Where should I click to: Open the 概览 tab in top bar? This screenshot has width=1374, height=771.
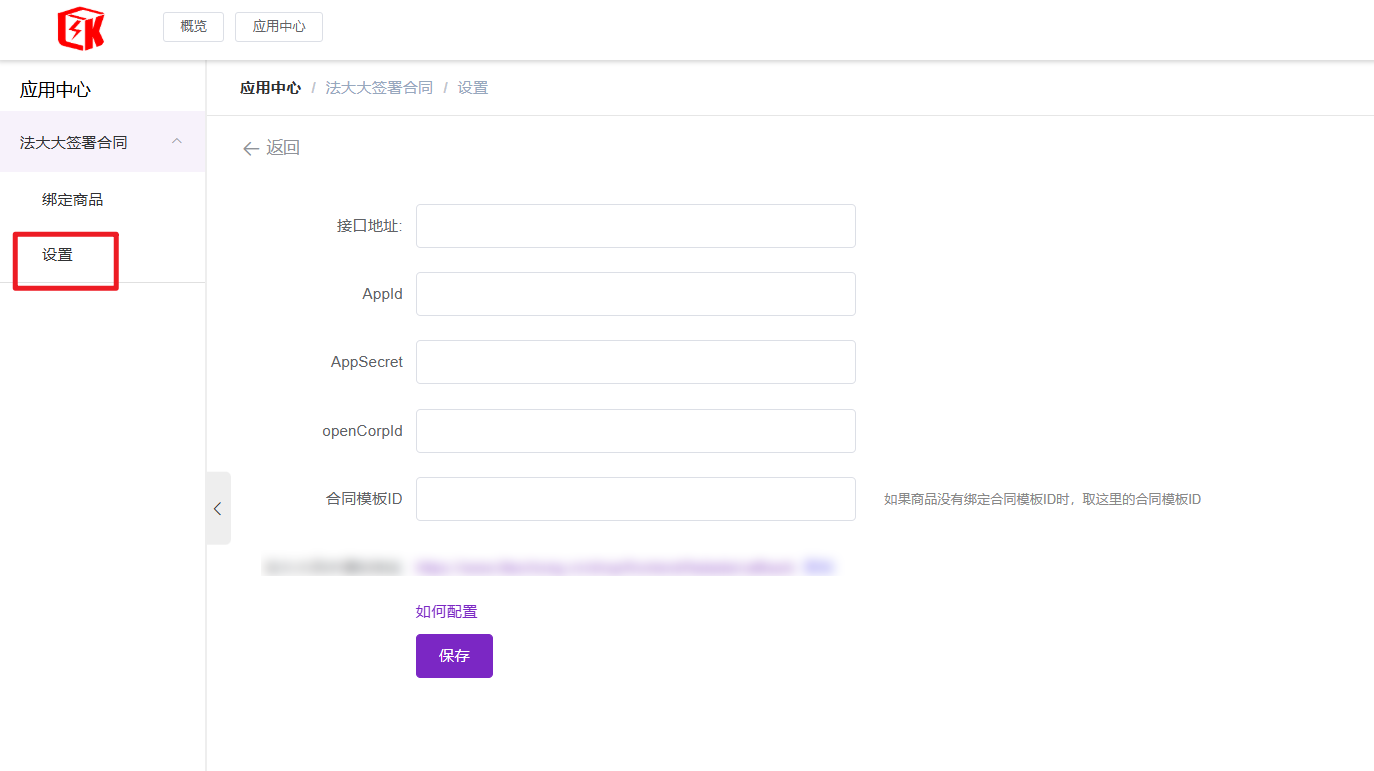tap(193, 27)
